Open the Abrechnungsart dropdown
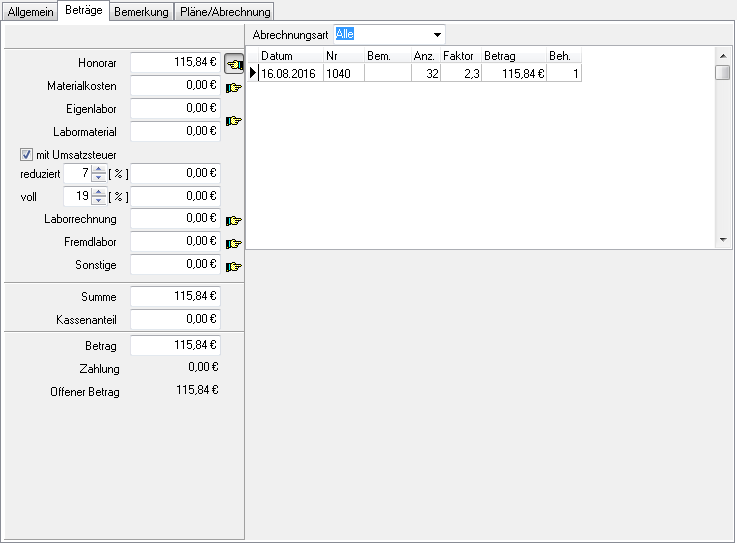Viewport: 737px width, 544px height. pyautogui.click(x=437, y=34)
